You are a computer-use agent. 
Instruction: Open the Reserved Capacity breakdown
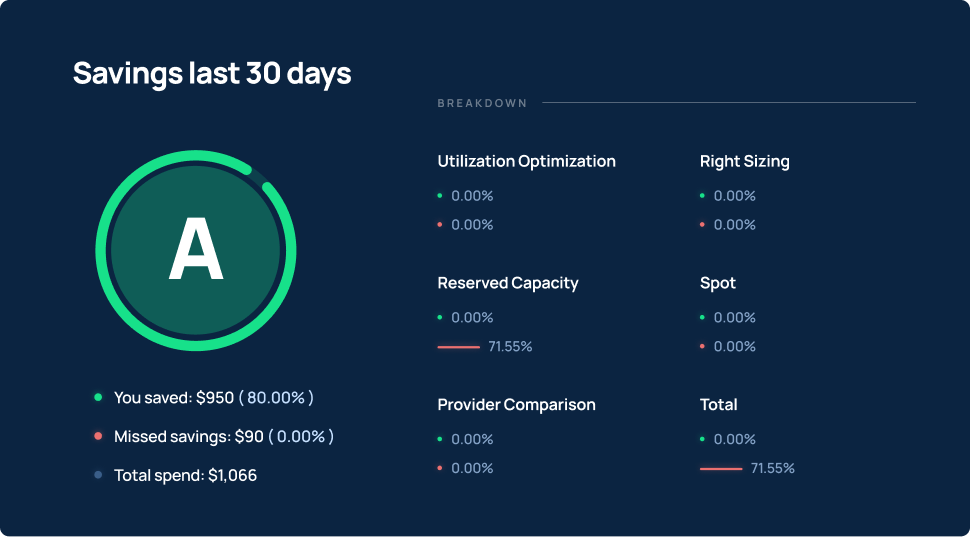pyautogui.click(x=508, y=283)
